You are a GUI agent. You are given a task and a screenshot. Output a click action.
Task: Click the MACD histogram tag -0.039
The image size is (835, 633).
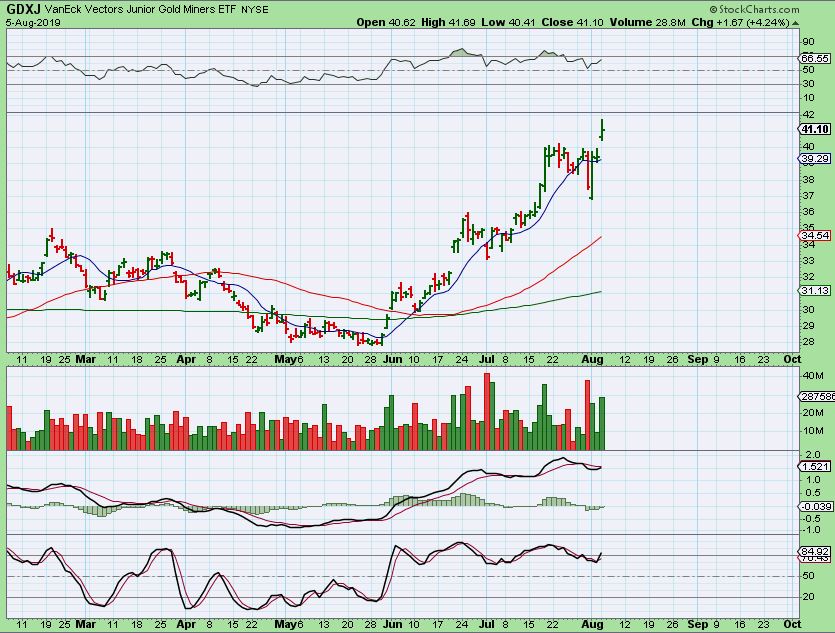pos(815,506)
